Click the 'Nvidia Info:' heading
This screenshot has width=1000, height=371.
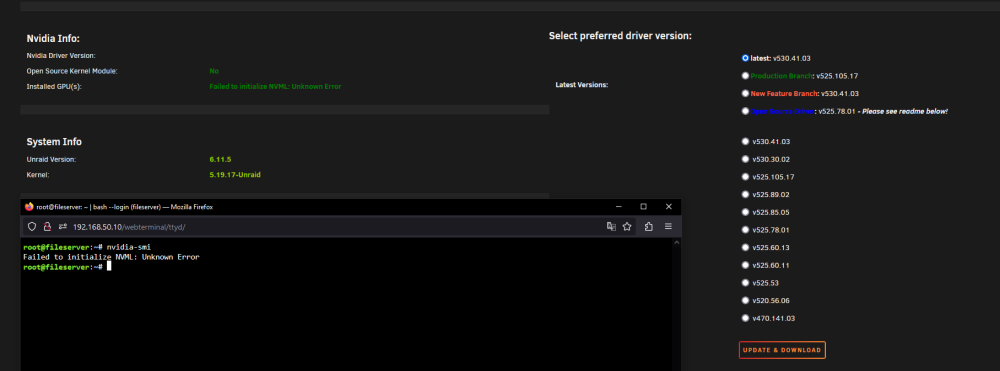(x=53, y=39)
